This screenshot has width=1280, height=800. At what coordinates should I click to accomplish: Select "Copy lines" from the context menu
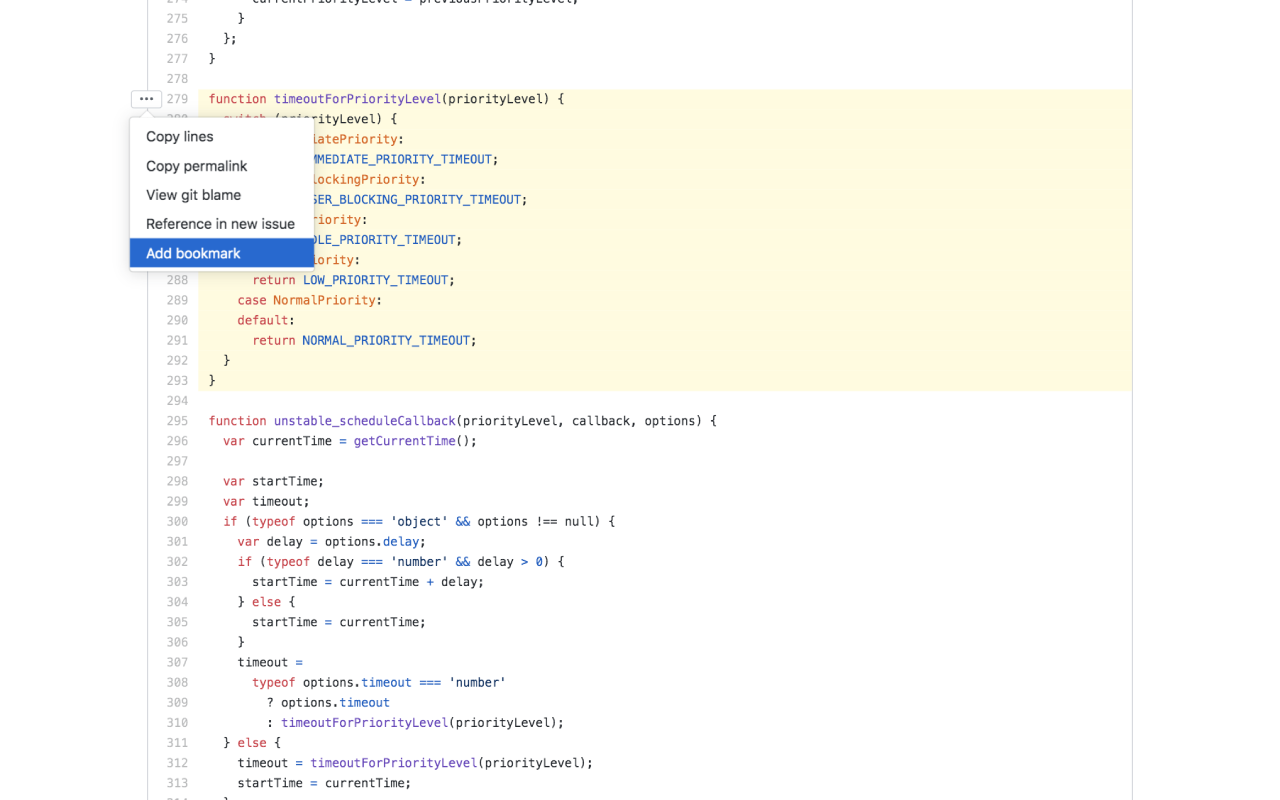(x=179, y=136)
